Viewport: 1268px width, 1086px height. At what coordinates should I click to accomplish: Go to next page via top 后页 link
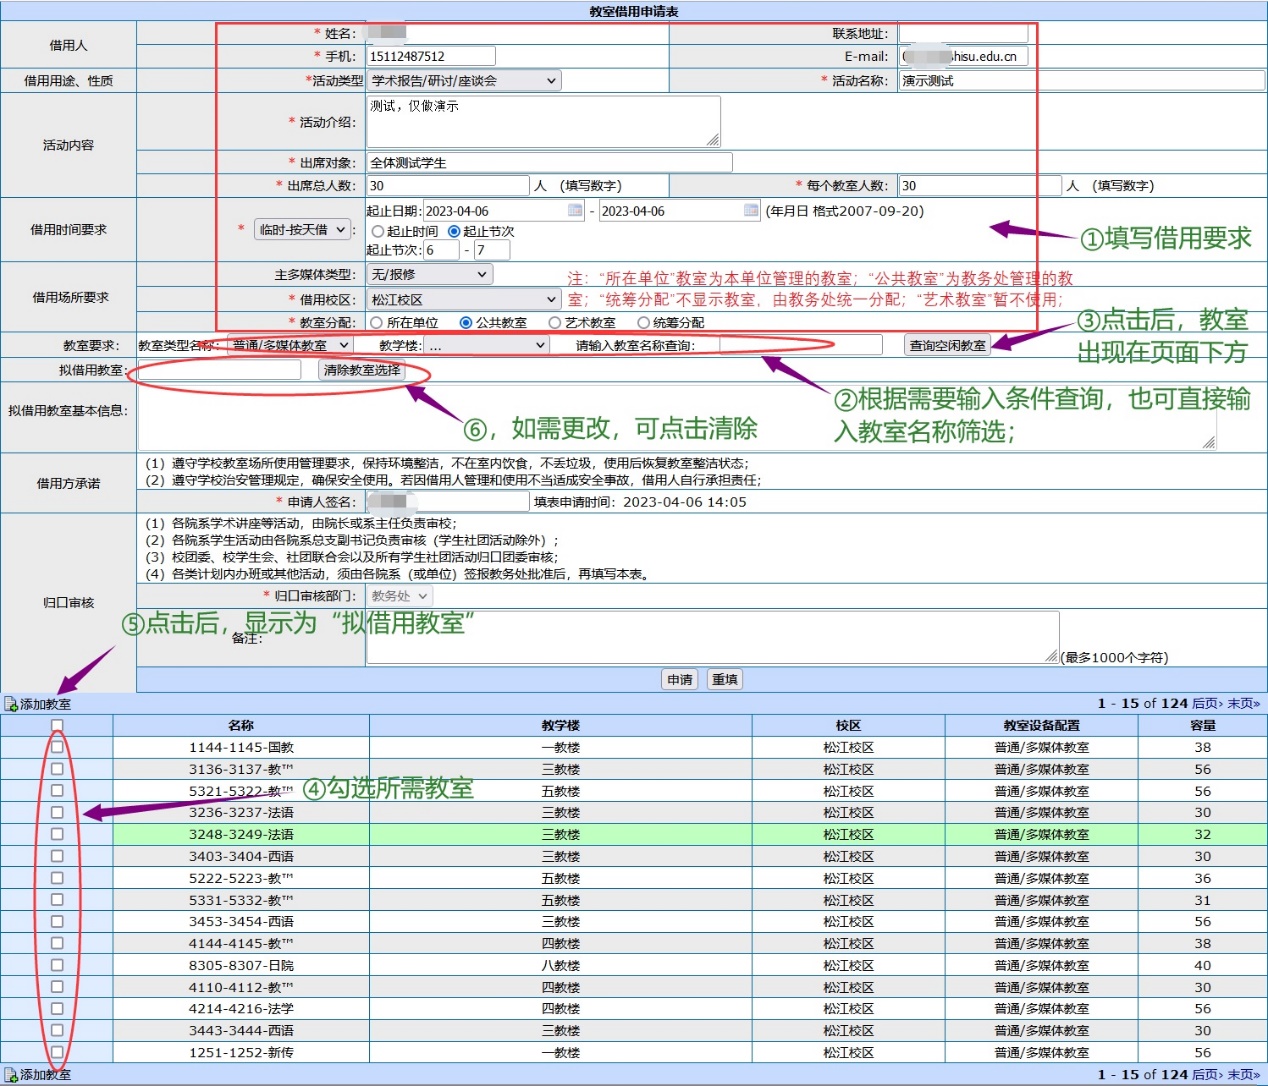[x=1206, y=704]
